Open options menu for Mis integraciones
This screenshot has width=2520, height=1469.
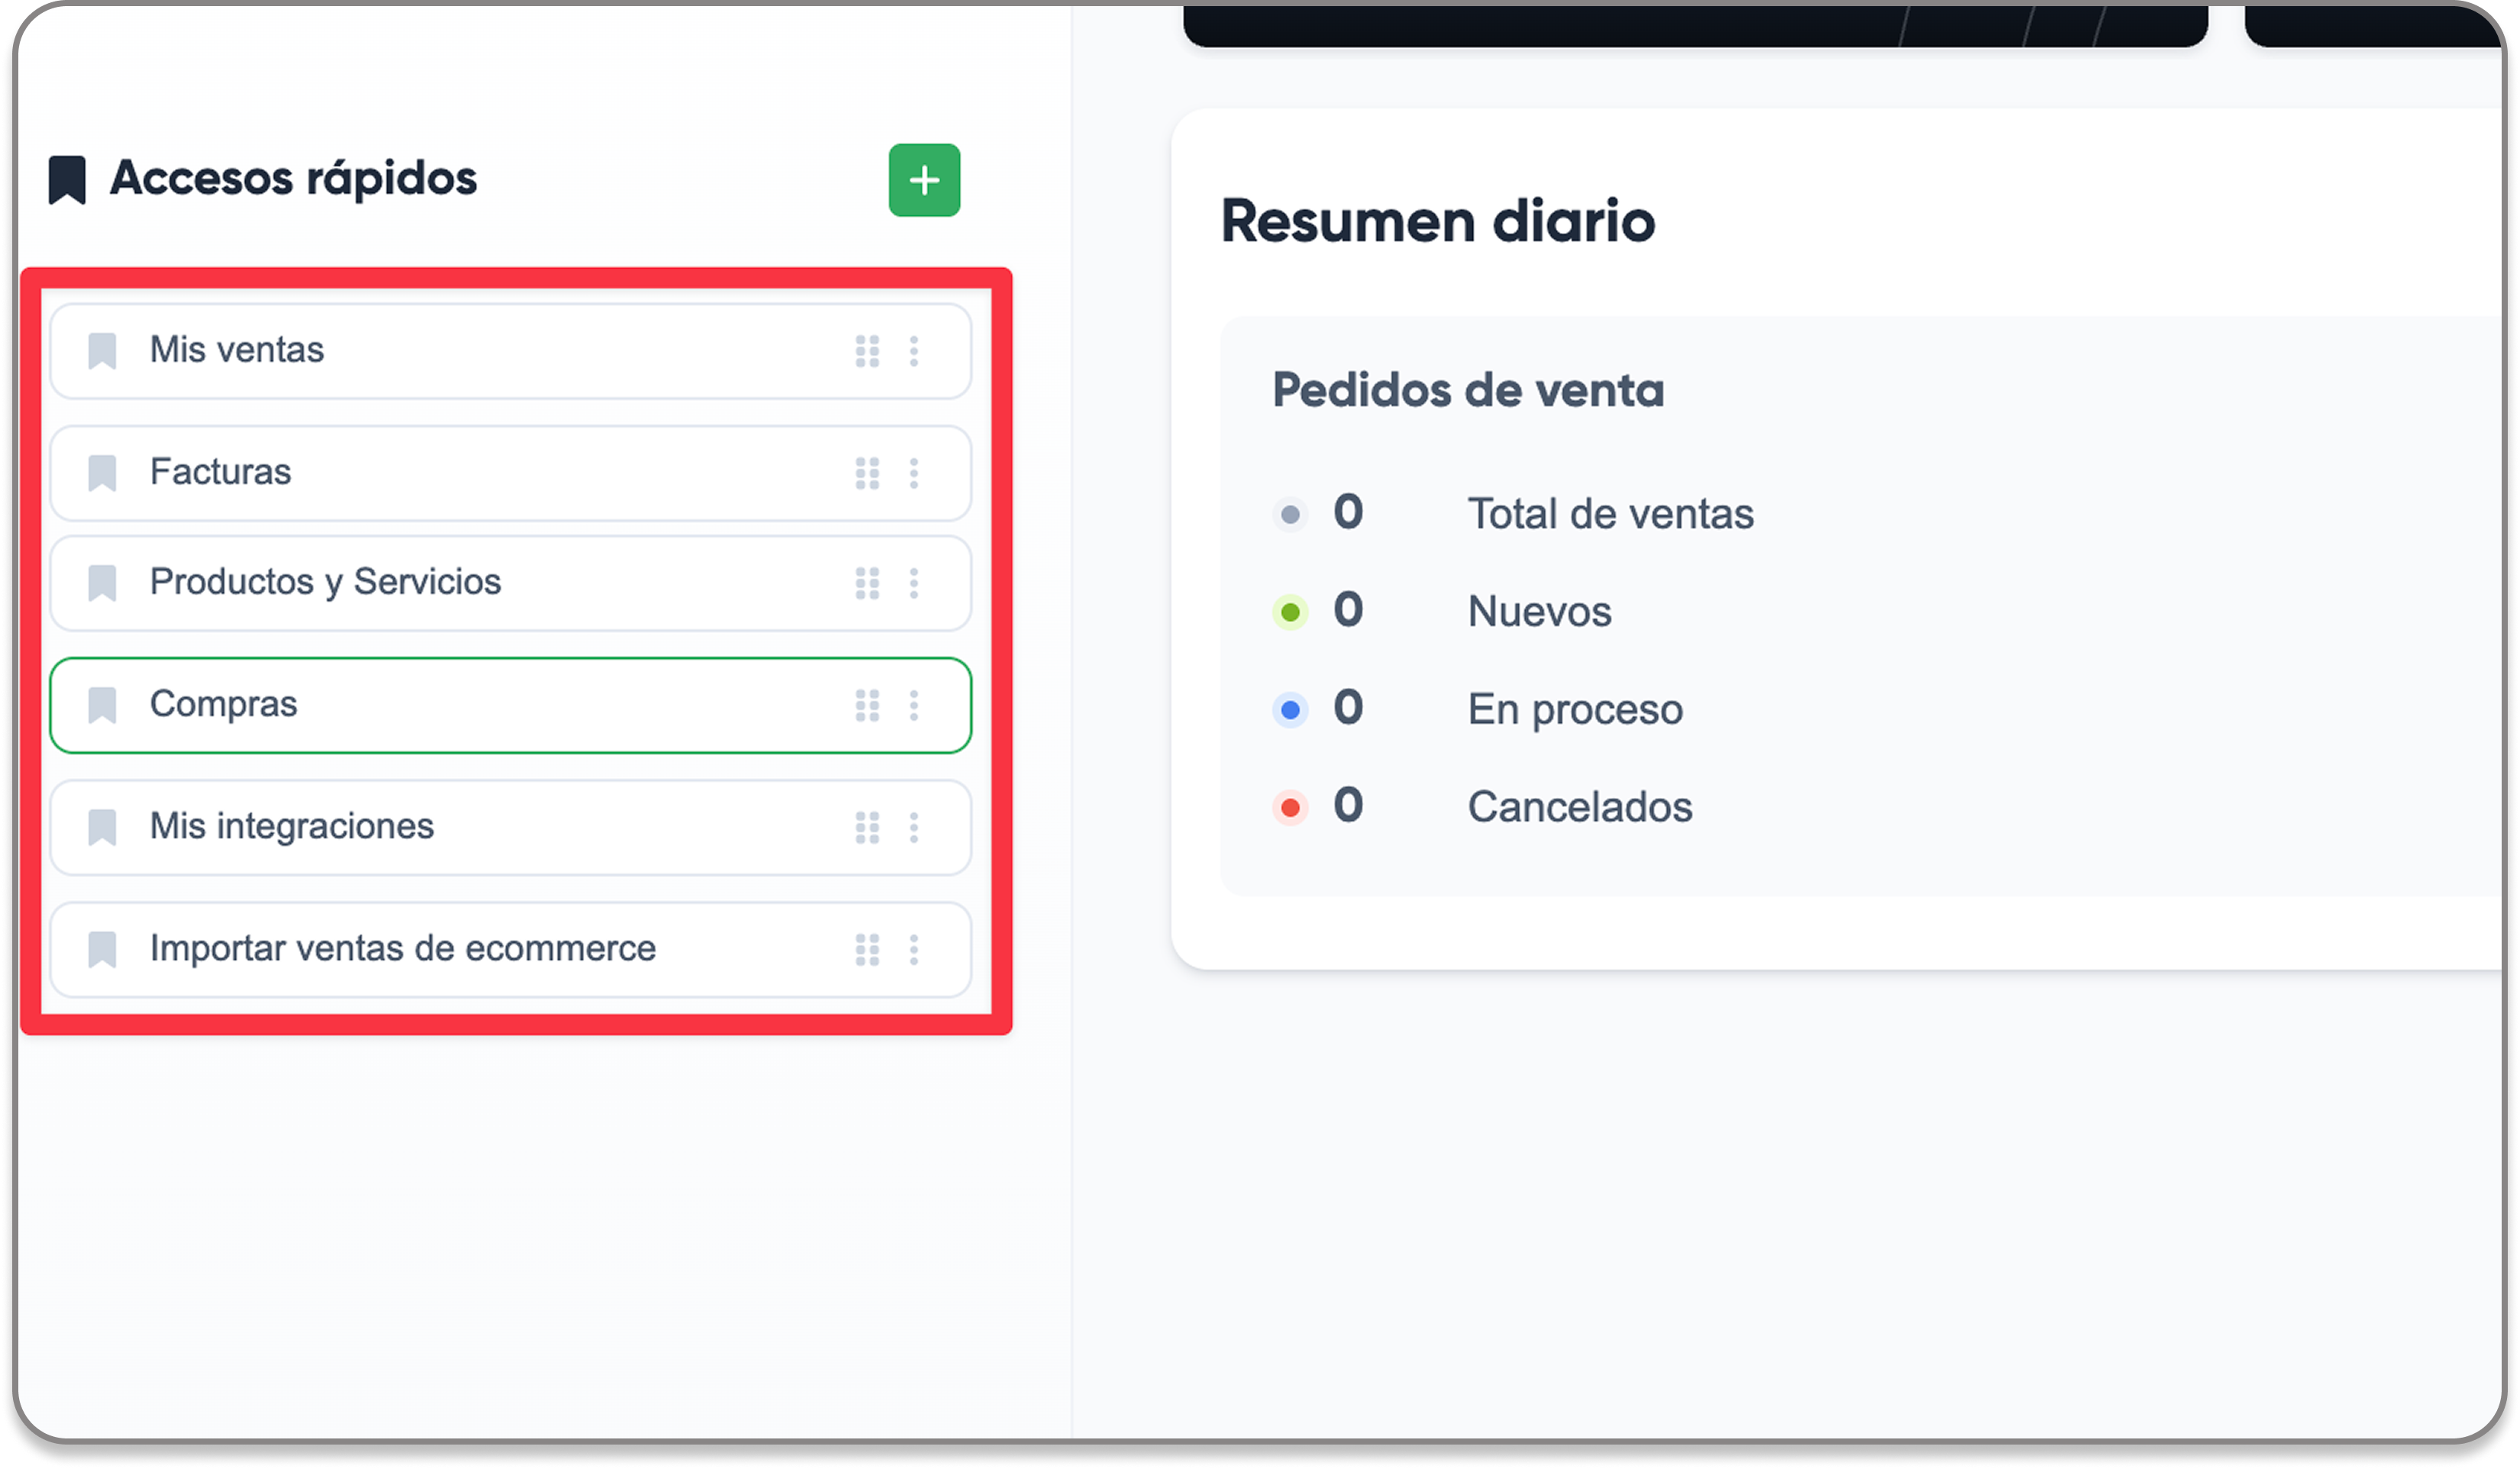[914, 827]
